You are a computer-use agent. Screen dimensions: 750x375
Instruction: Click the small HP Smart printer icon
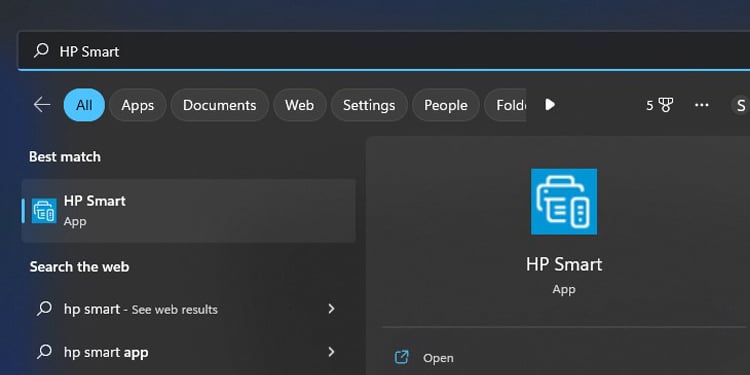tap(44, 211)
